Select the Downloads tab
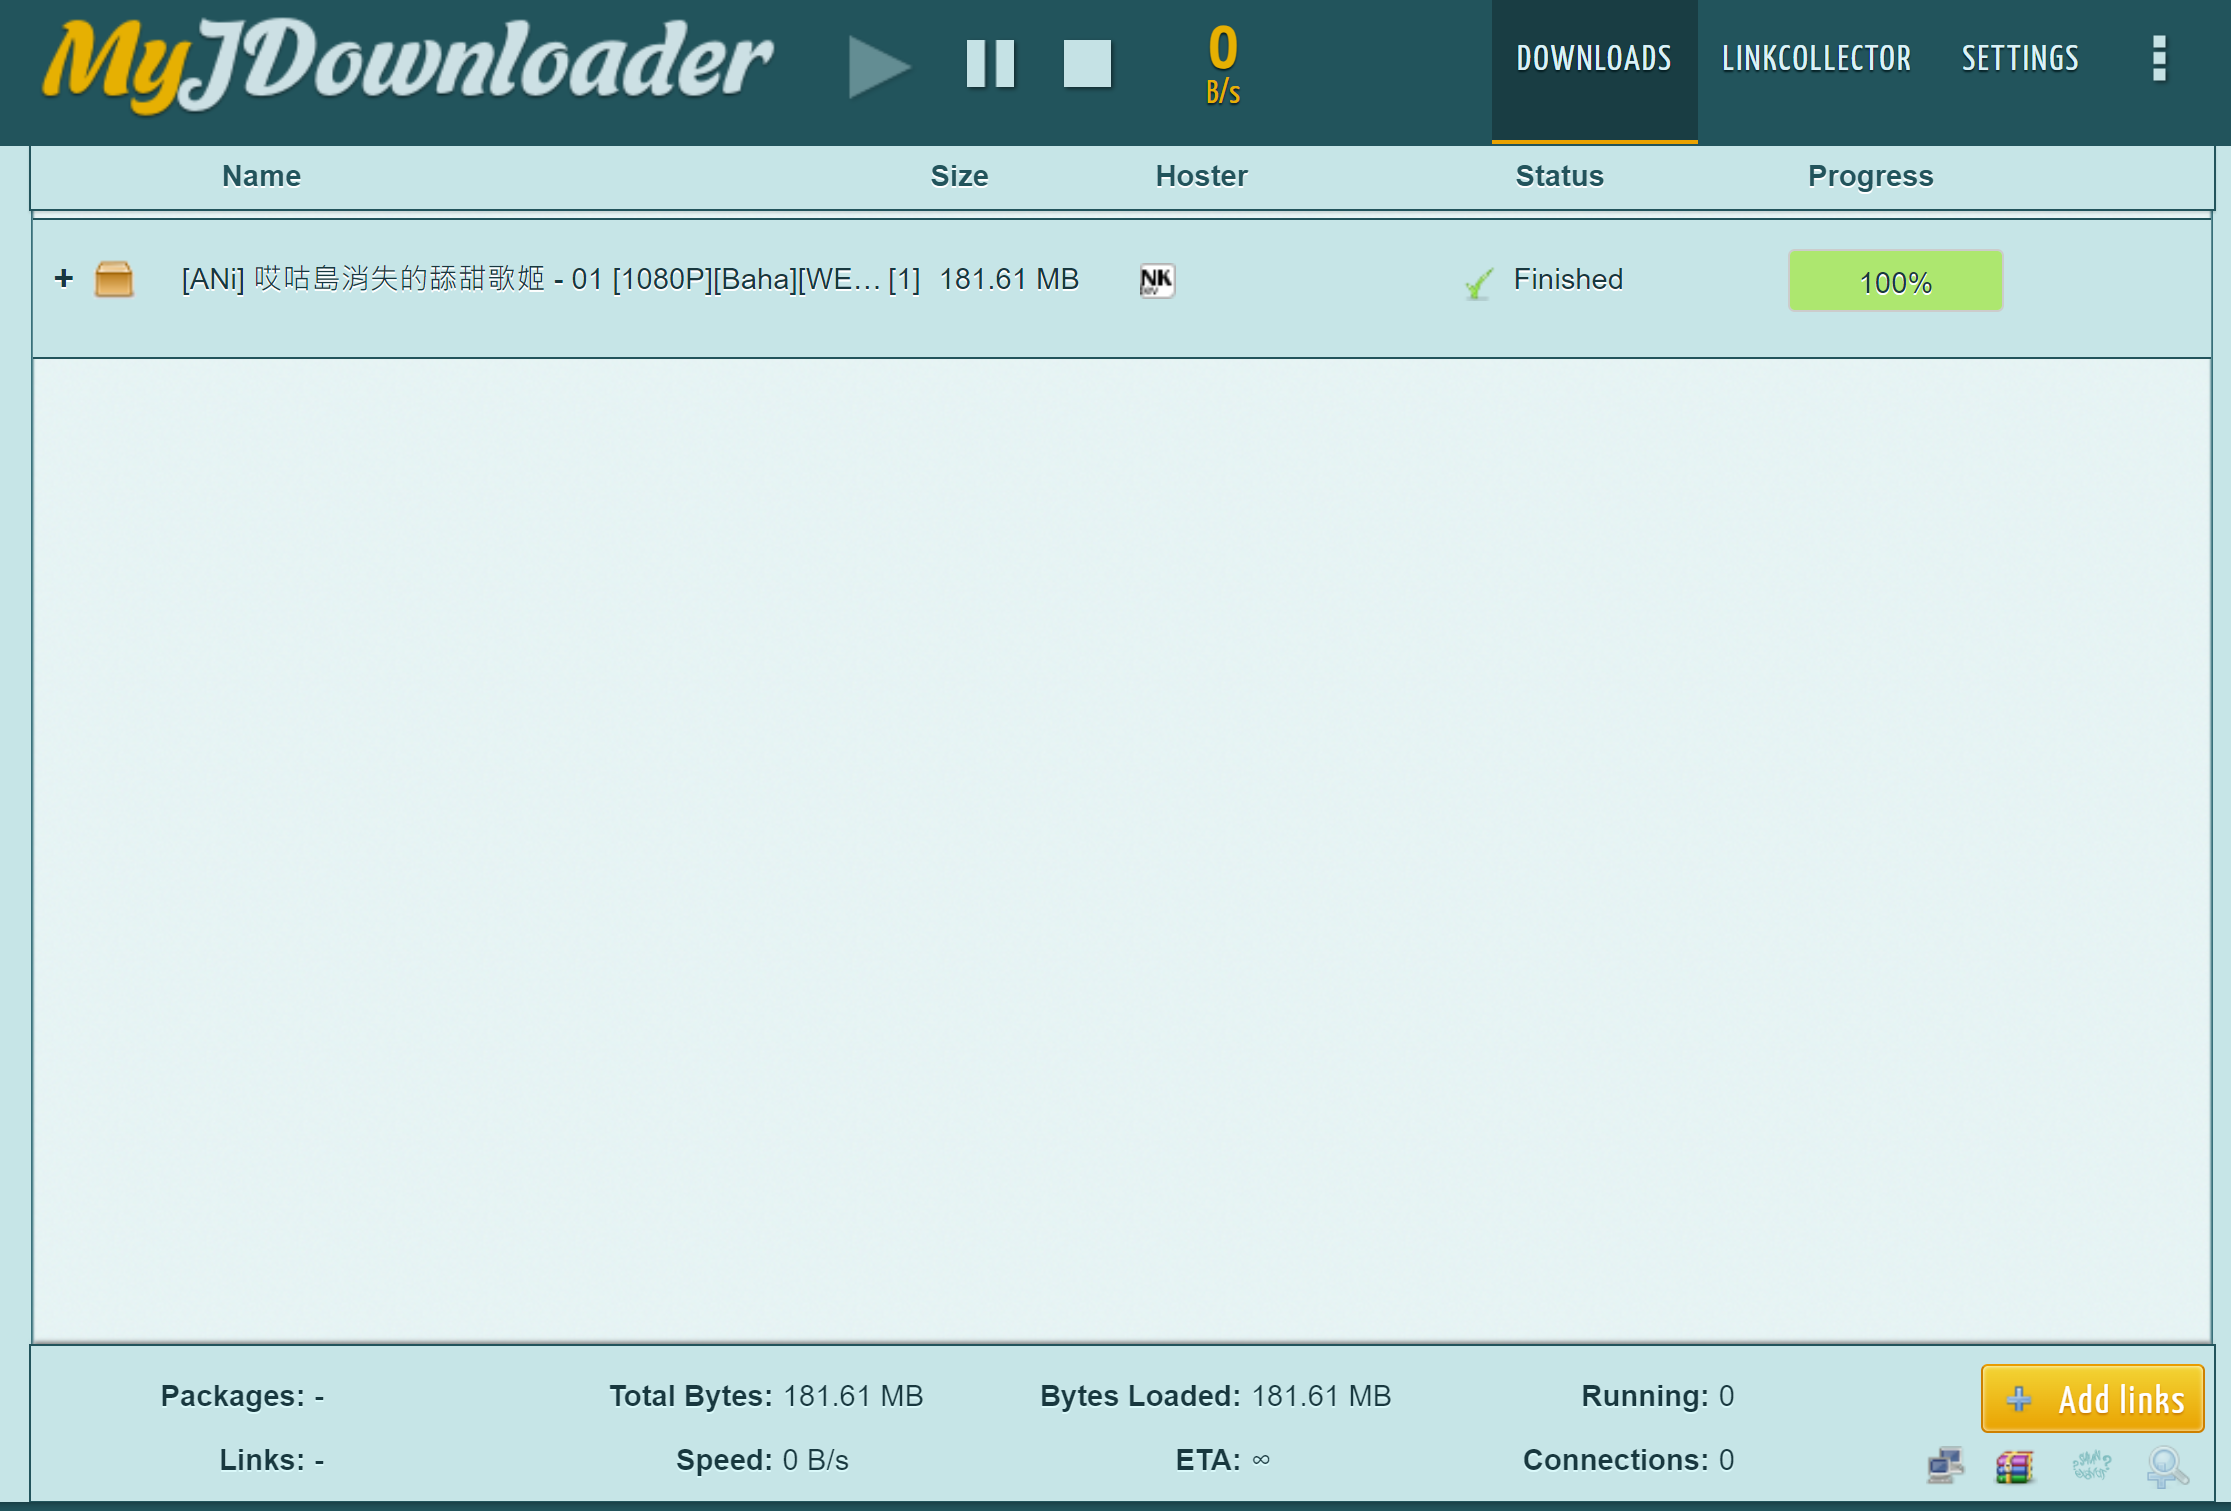 pyautogui.click(x=1593, y=59)
